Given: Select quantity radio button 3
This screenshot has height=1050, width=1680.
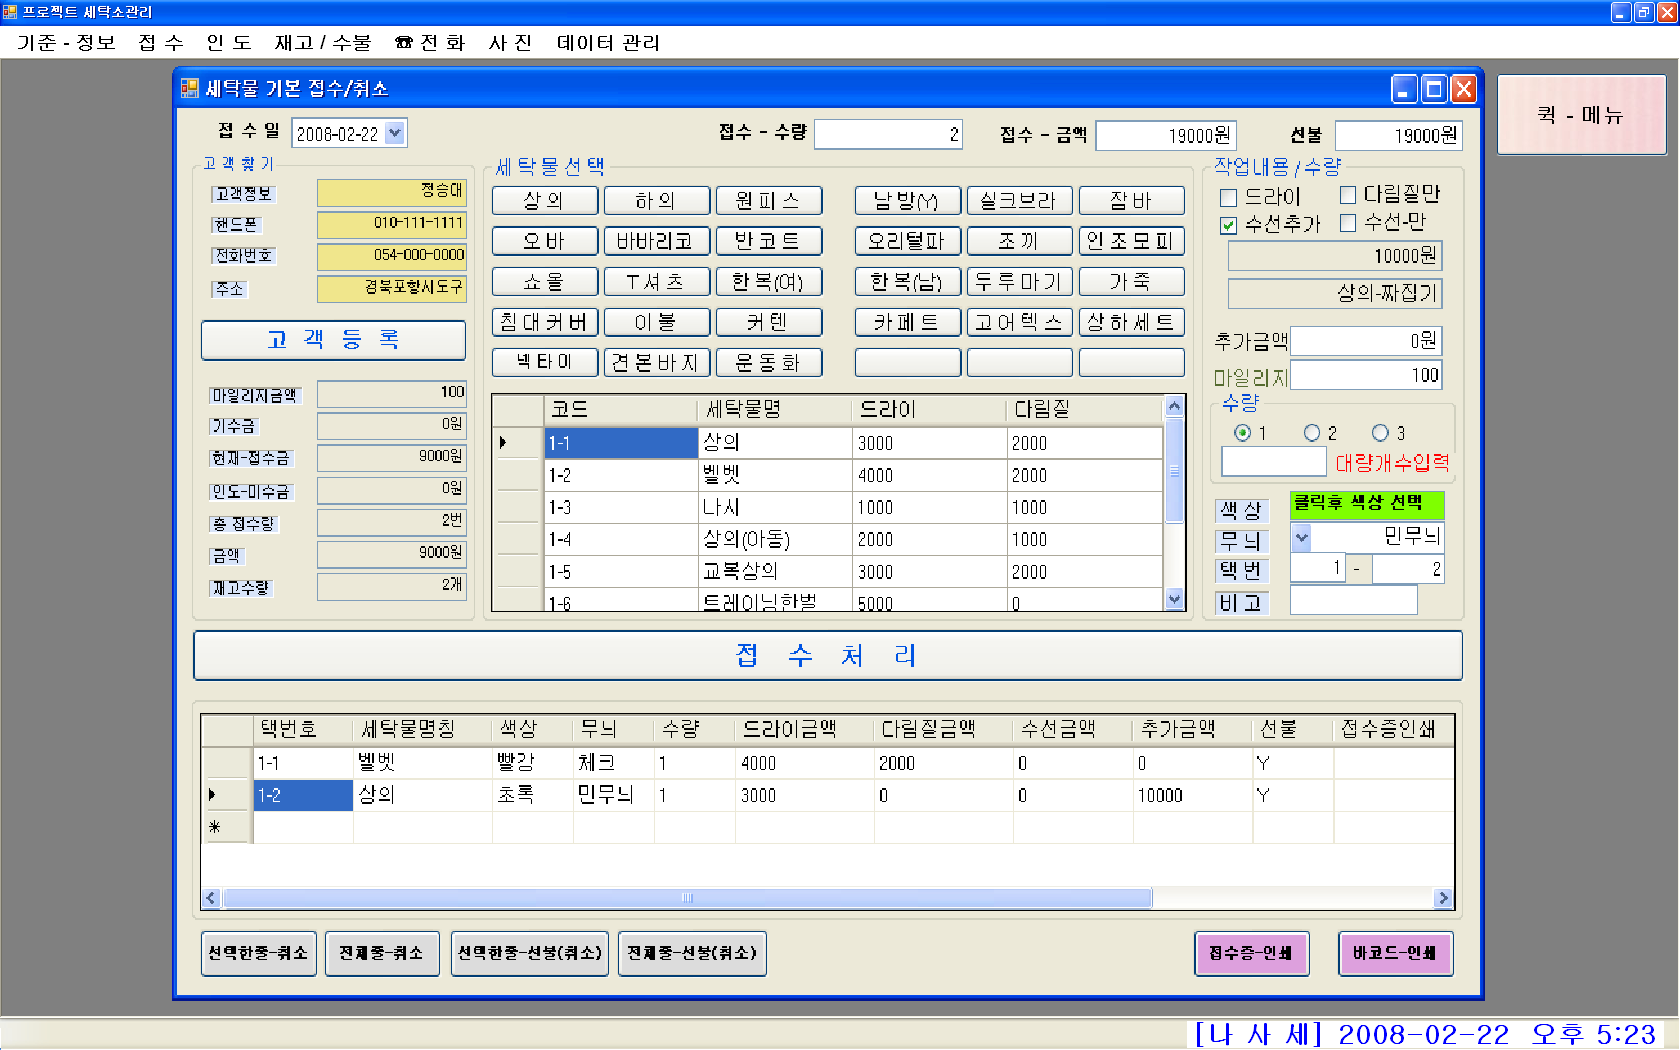Looking at the screenshot, I should click(x=1380, y=433).
